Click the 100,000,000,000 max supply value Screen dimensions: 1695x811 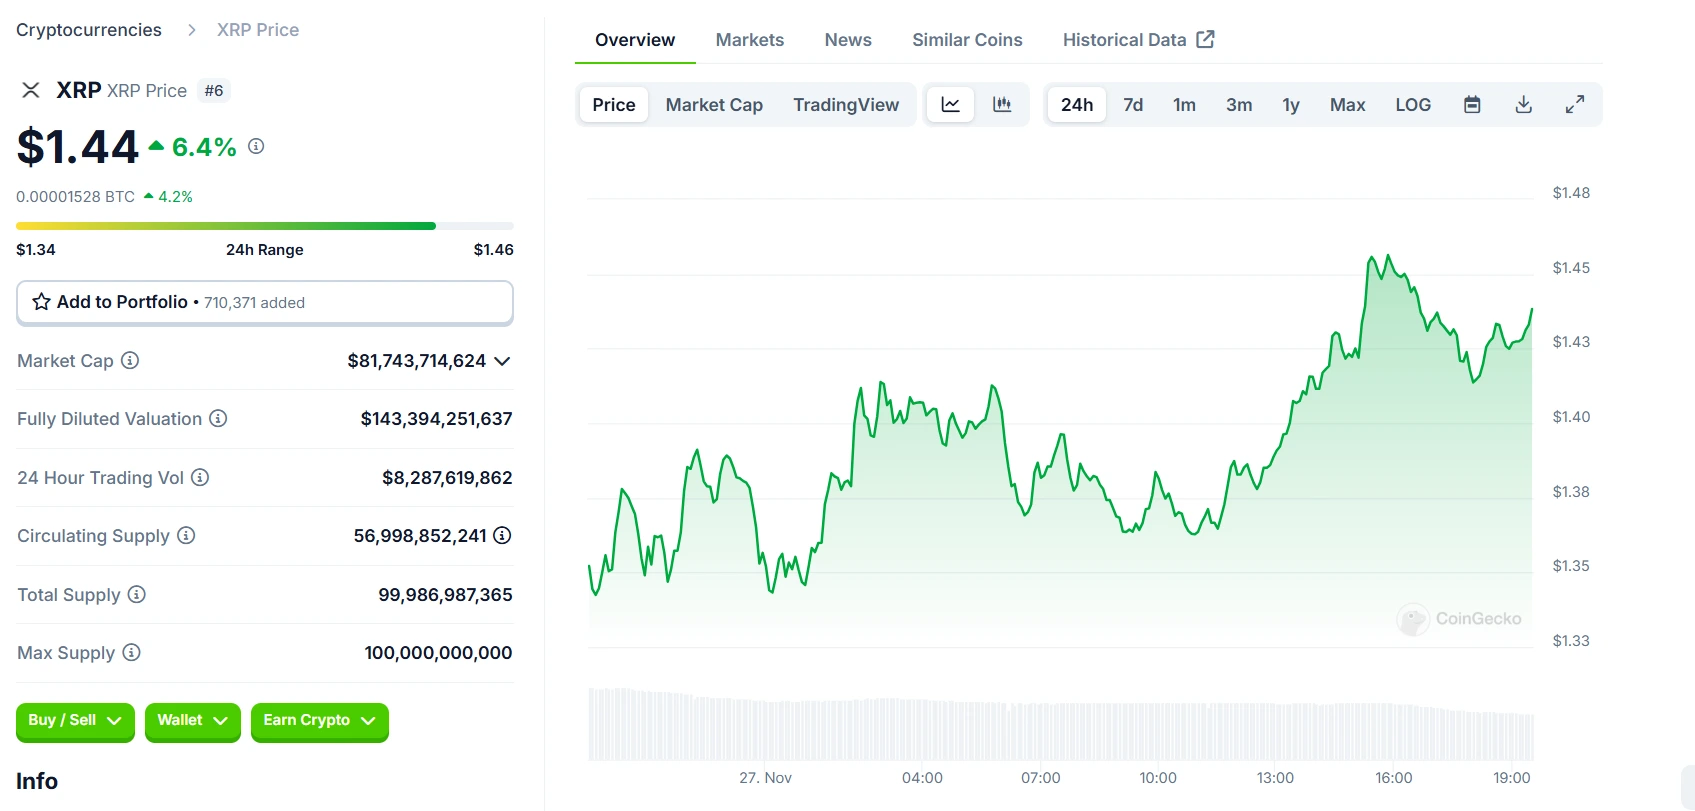click(438, 652)
